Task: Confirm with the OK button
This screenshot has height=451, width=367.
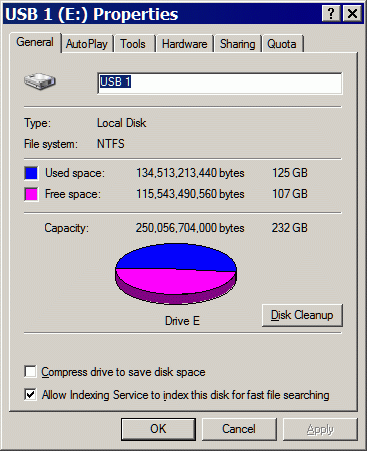Action: [x=158, y=429]
